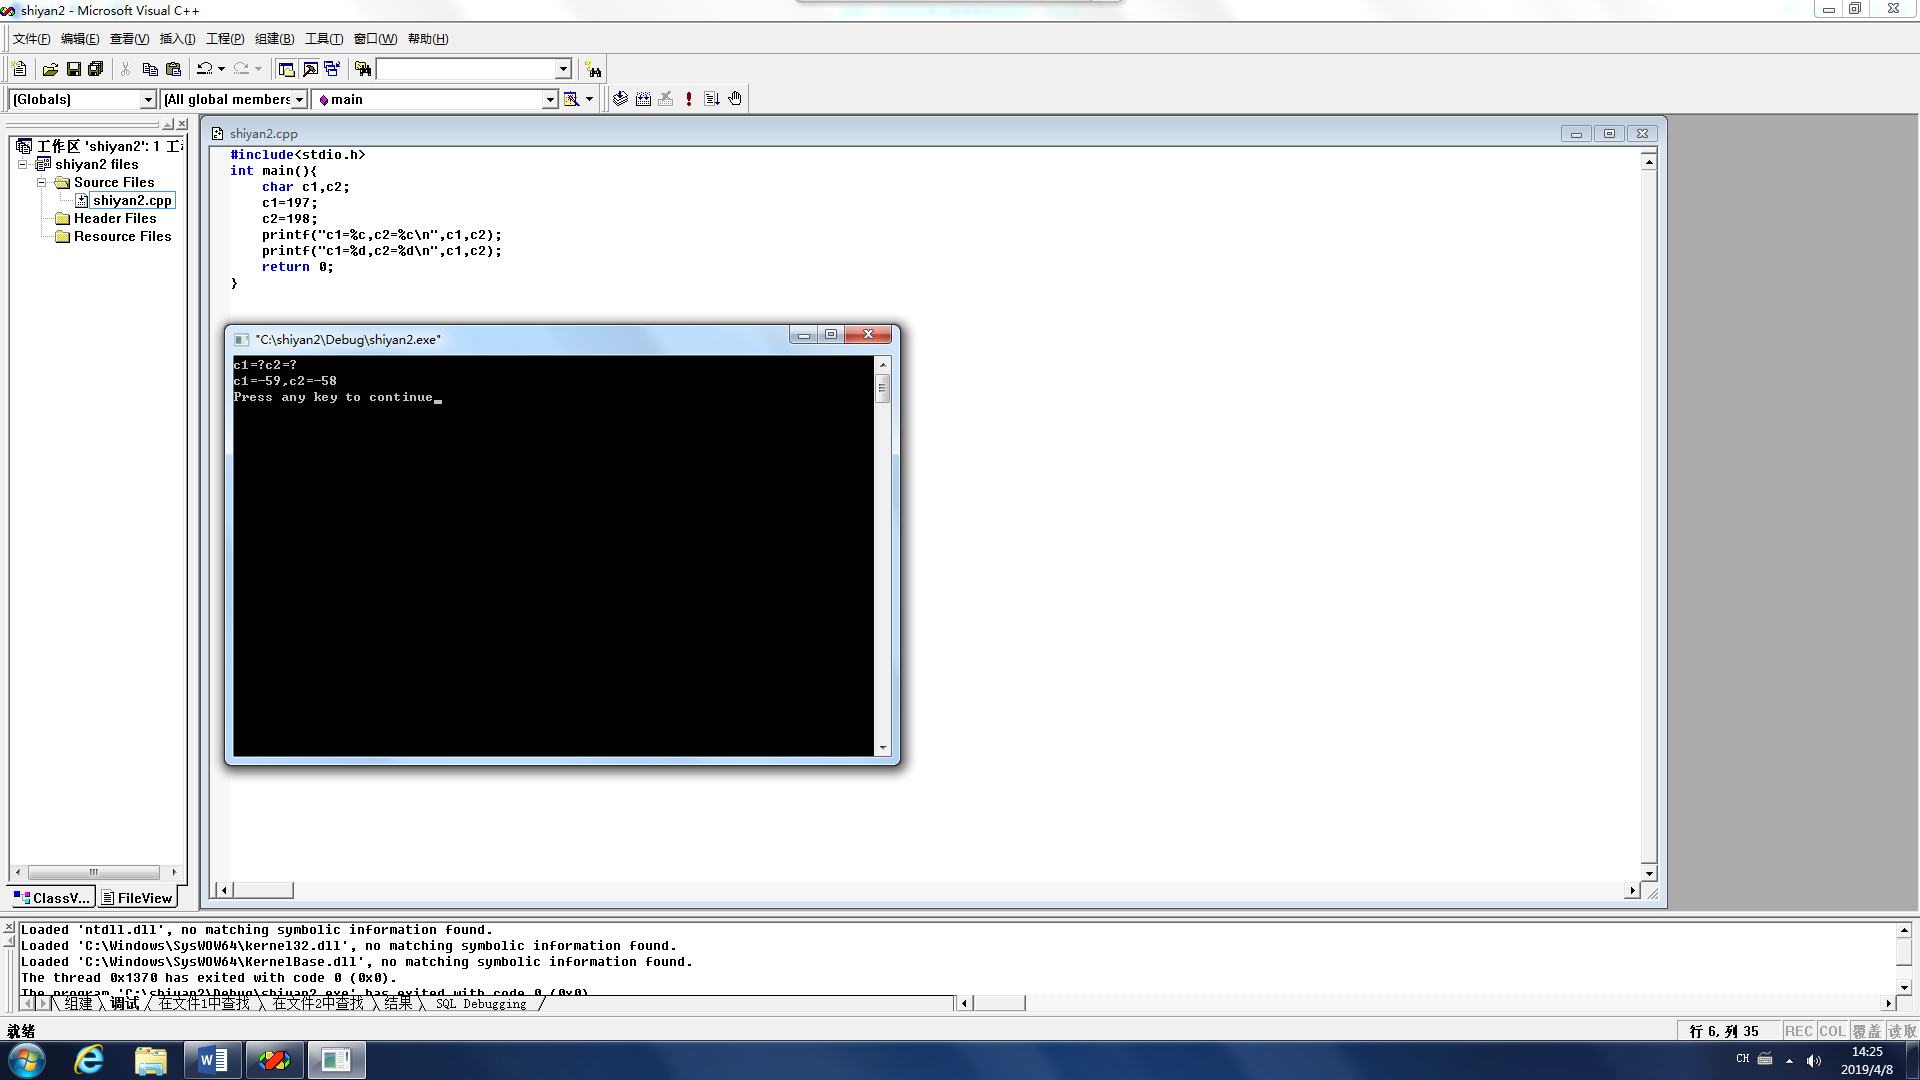Click the Compile icon in build toolbar
The image size is (1920, 1080).
click(620, 99)
